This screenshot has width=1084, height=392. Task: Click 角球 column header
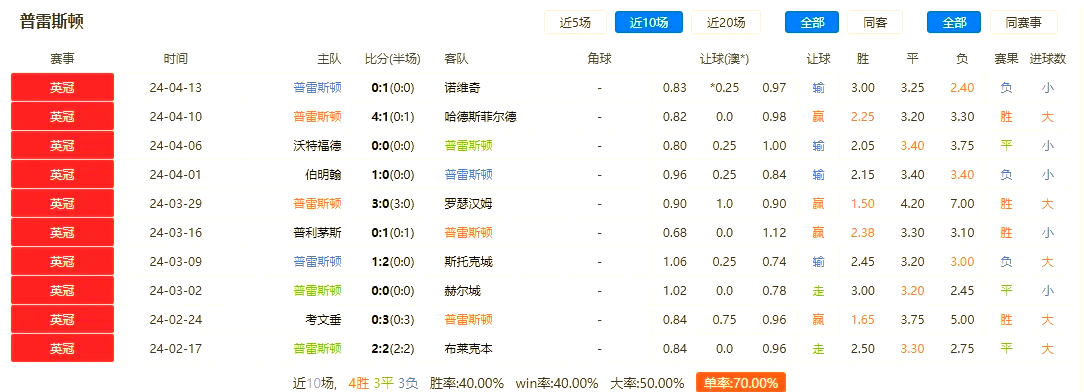point(599,59)
